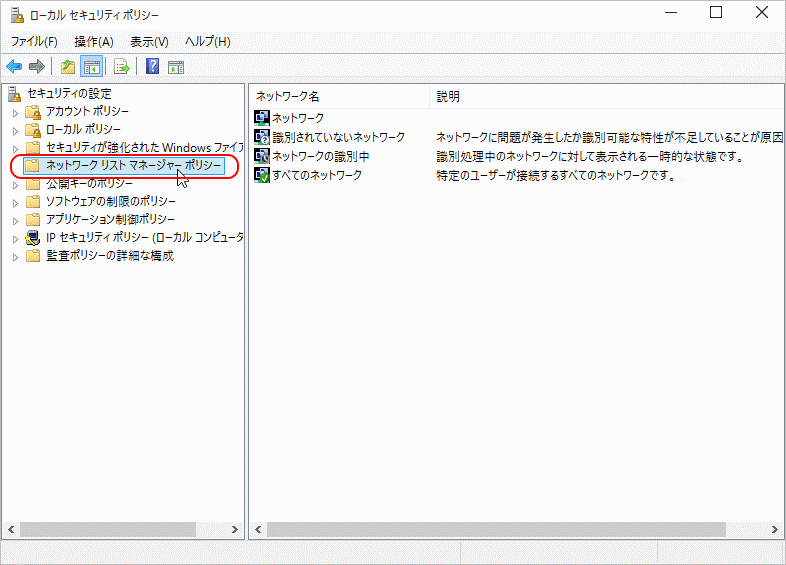The width and height of the screenshot is (786, 565).
Task: Select the ソフトウェアの制限のポリシー label
Action: [111, 202]
